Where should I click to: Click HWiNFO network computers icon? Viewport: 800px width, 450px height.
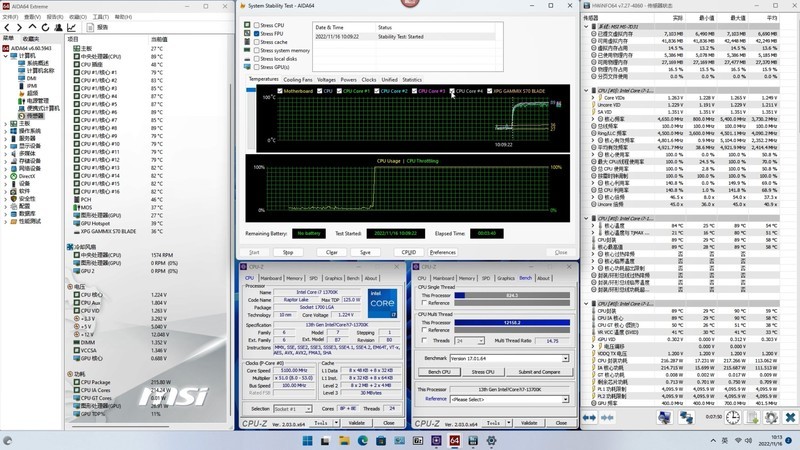pyautogui.click(x=686, y=417)
